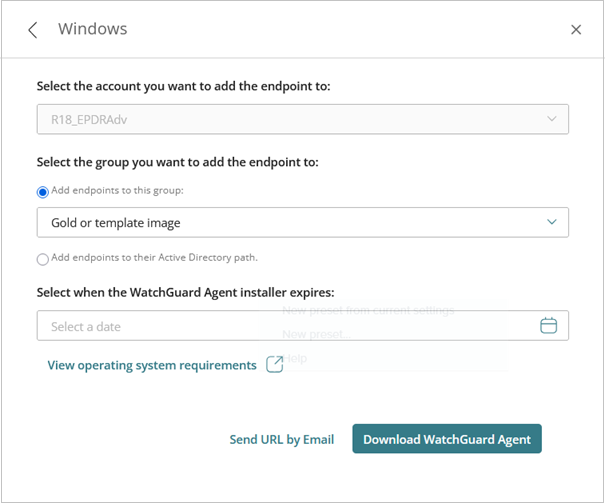Click the external-link icon beside system requirements

(275, 364)
